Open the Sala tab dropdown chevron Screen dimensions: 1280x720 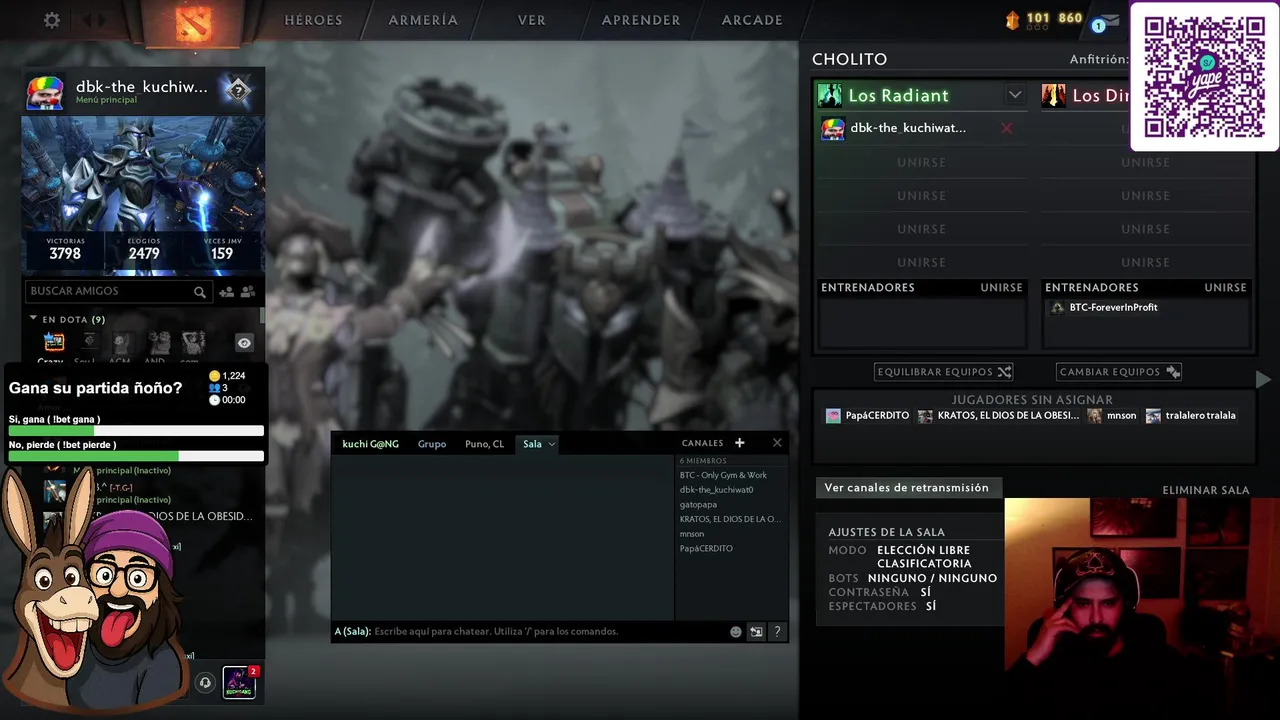[x=551, y=444]
